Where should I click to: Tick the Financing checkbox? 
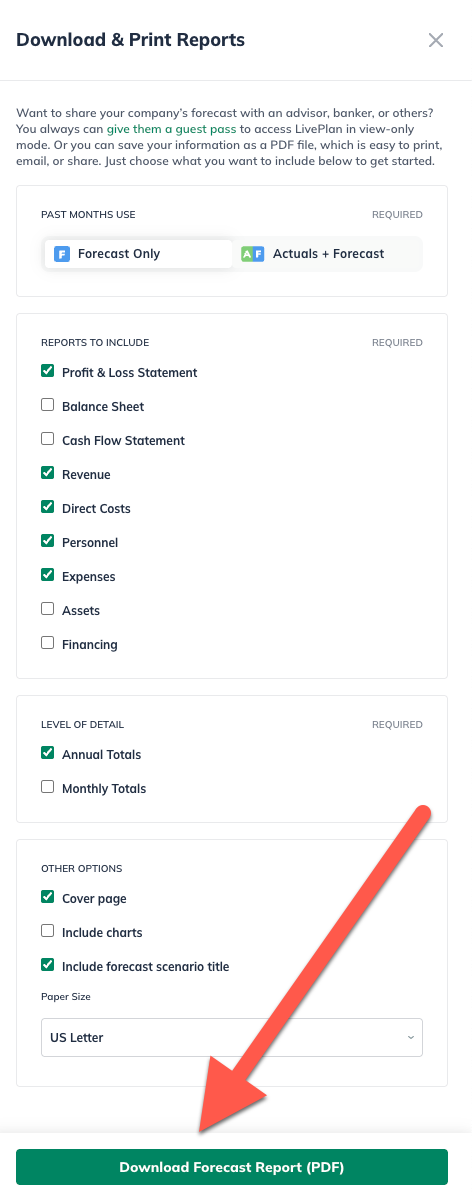click(x=47, y=643)
